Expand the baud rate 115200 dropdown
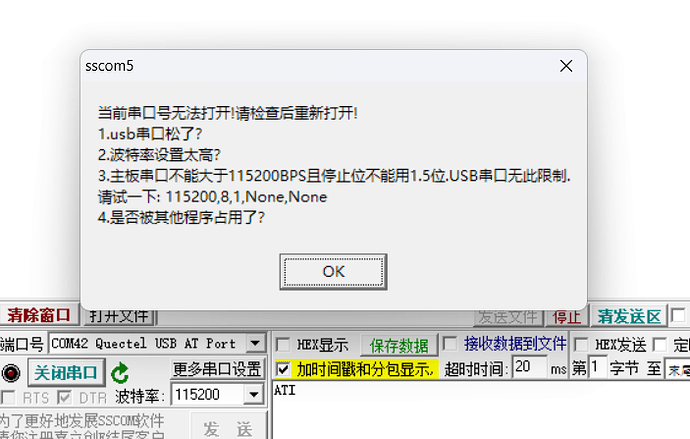 [x=254, y=395]
